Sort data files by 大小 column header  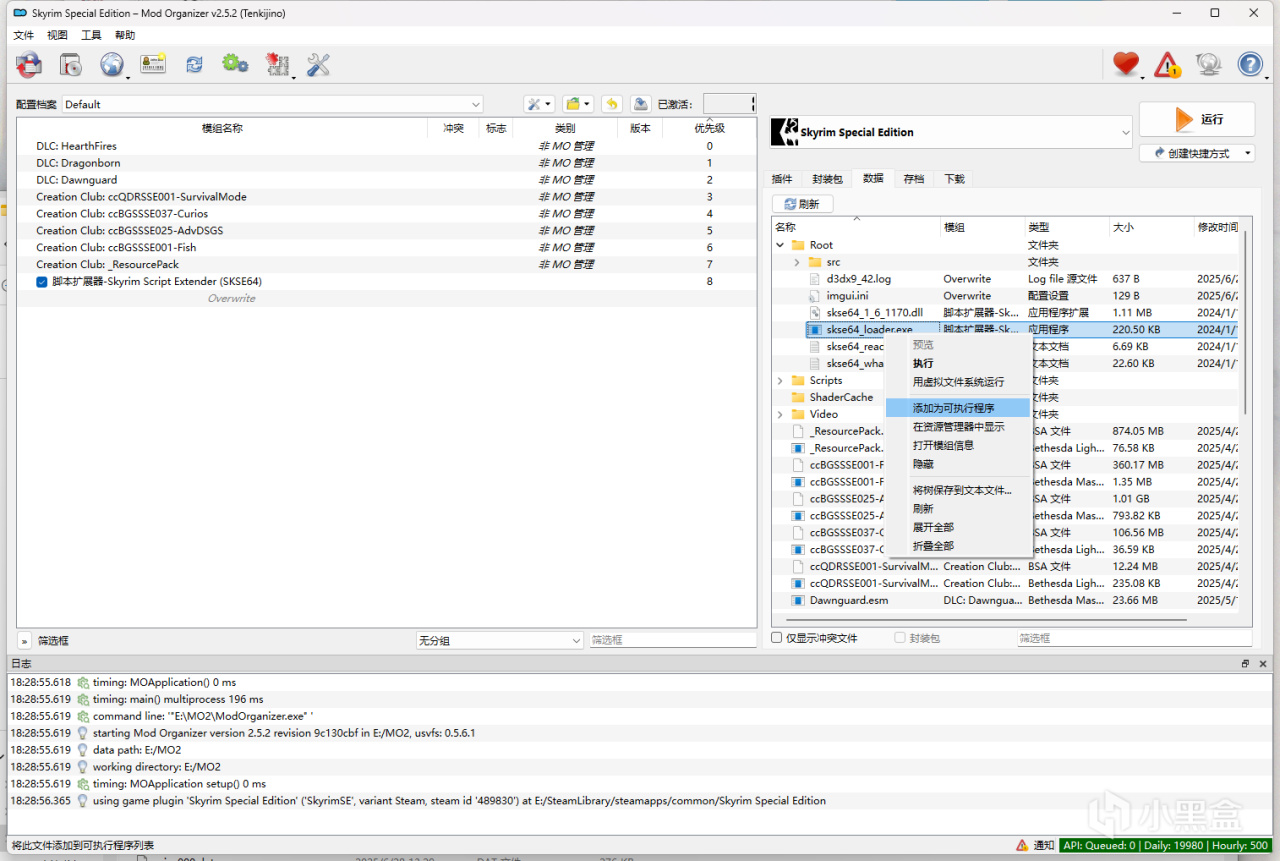1151,227
